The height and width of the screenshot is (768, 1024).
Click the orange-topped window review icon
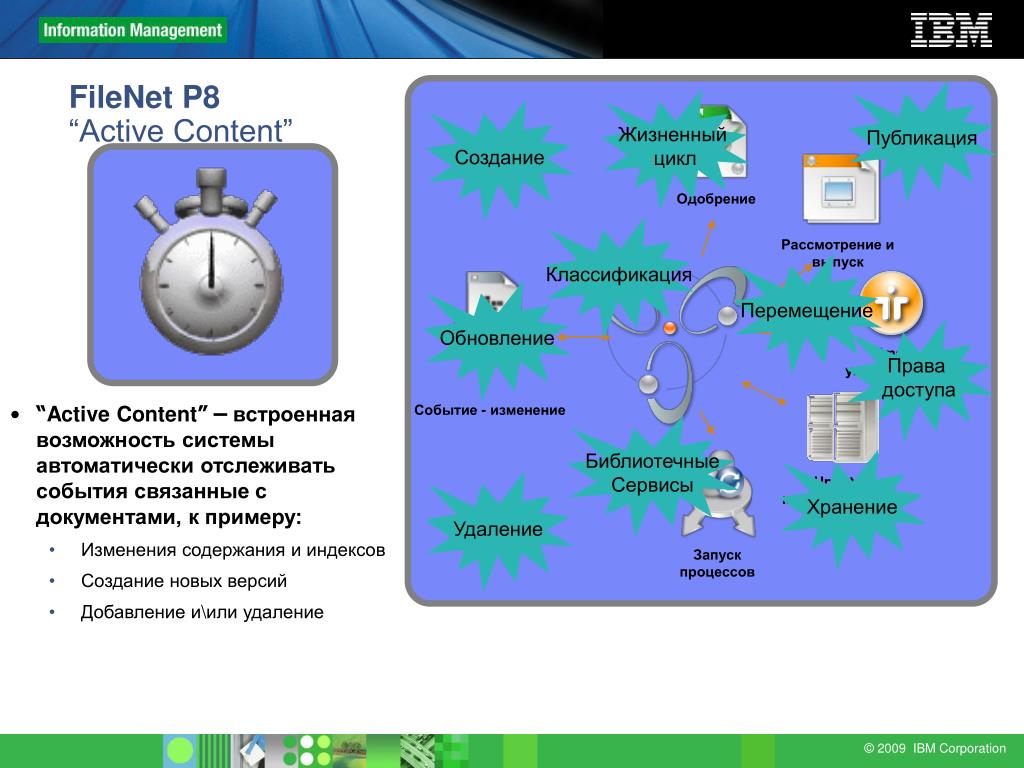click(x=840, y=189)
